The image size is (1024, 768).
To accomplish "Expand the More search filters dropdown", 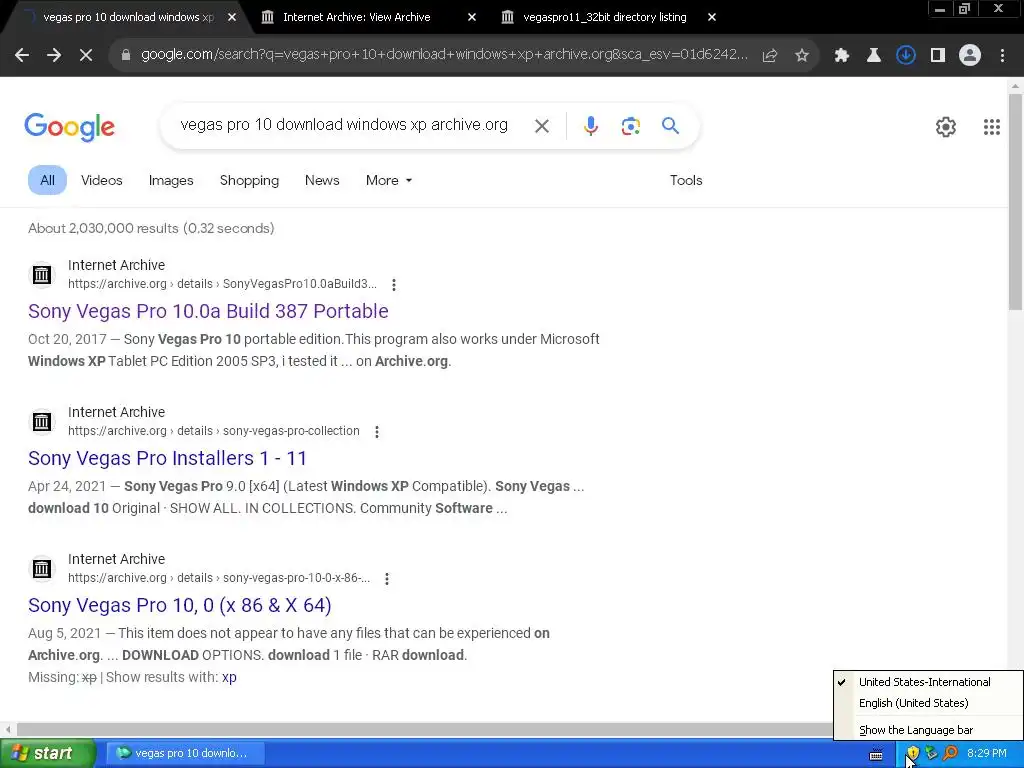I will point(389,180).
